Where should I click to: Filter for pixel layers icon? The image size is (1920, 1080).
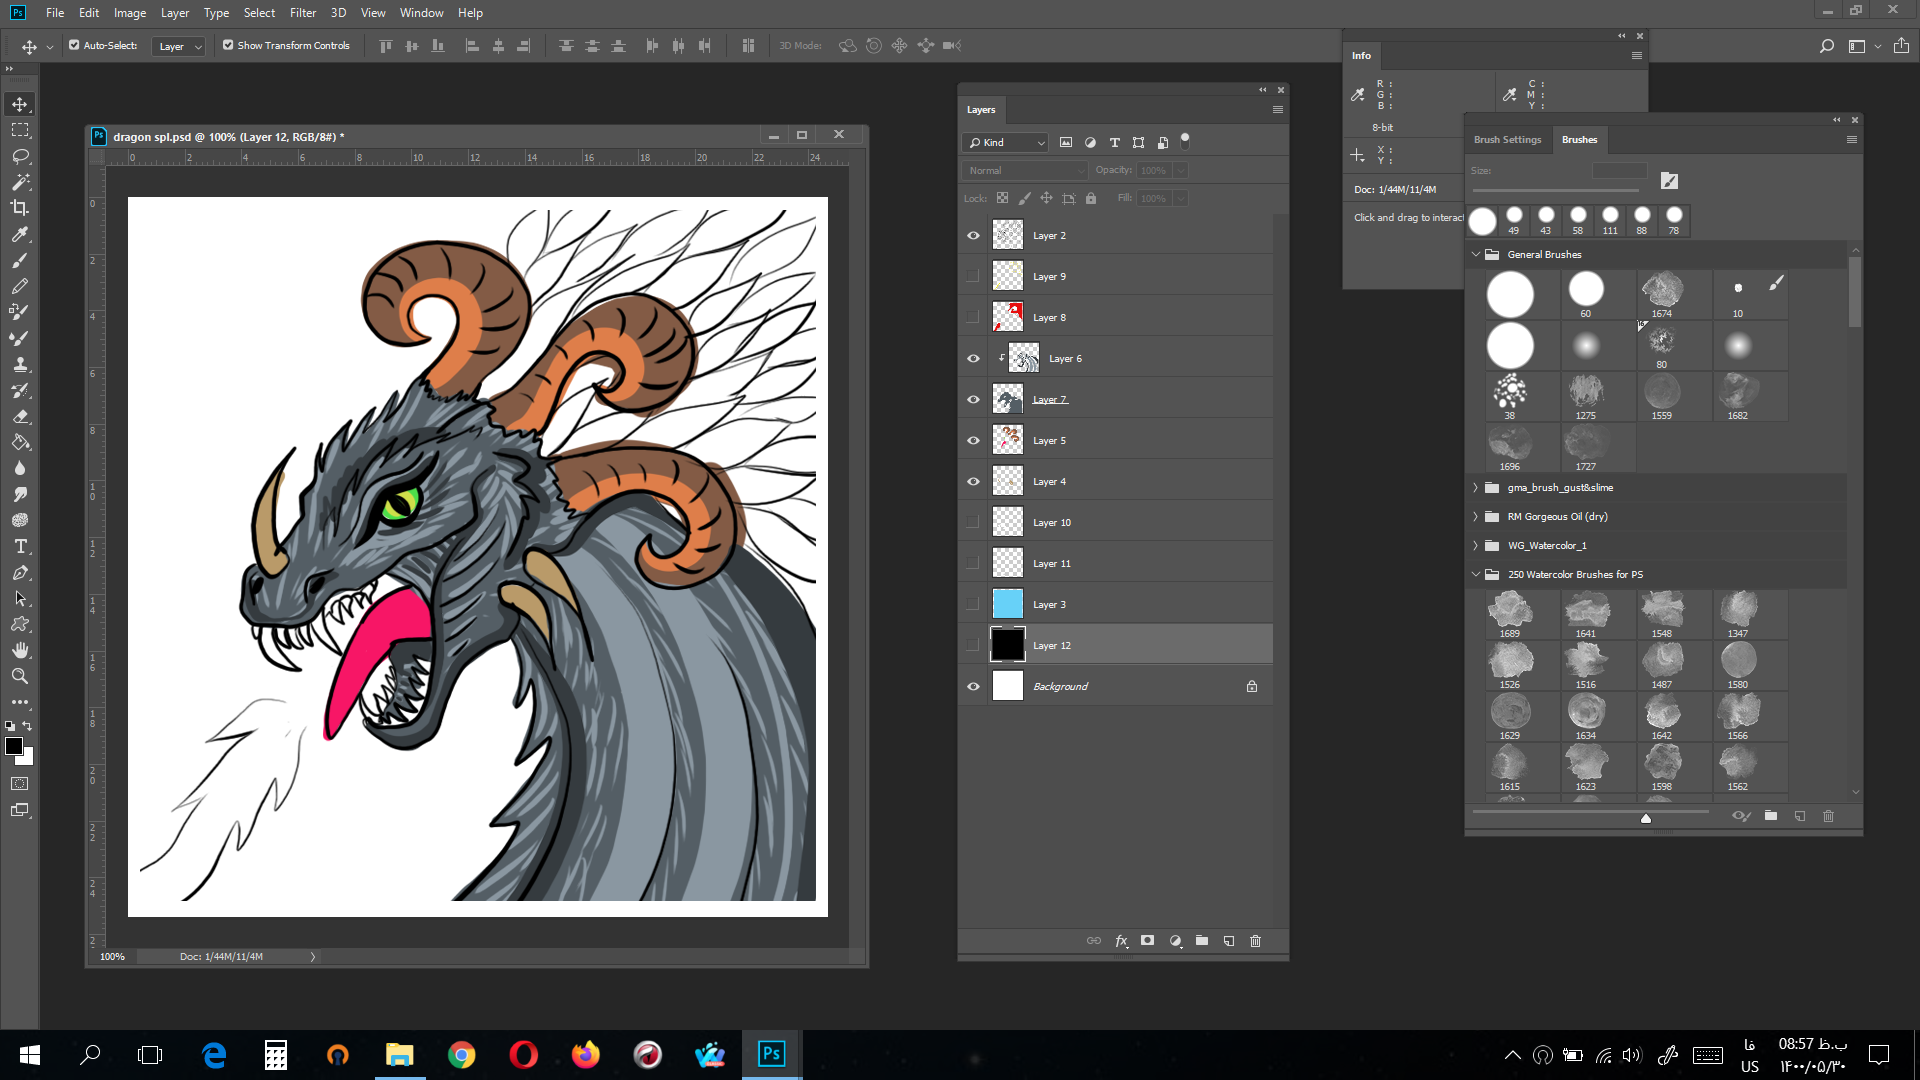[1066, 142]
